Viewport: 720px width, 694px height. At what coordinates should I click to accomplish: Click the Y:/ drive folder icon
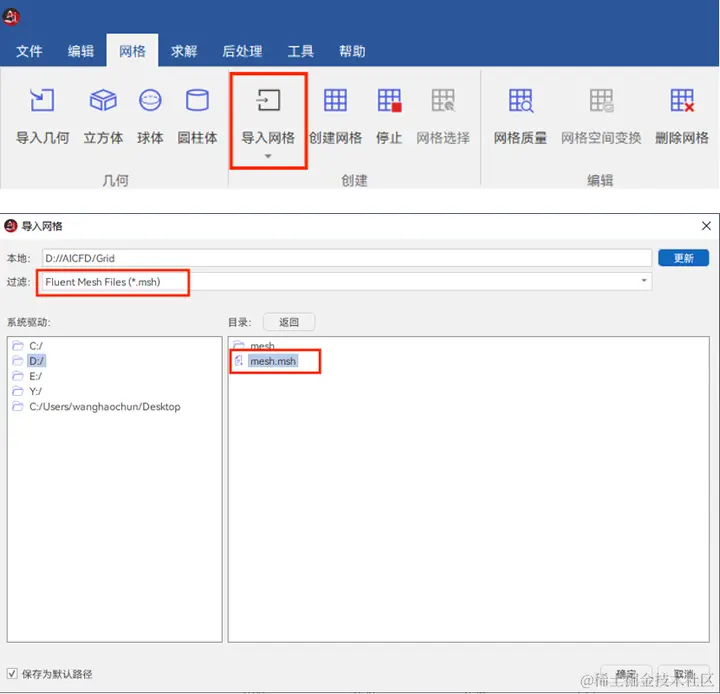[18, 391]
